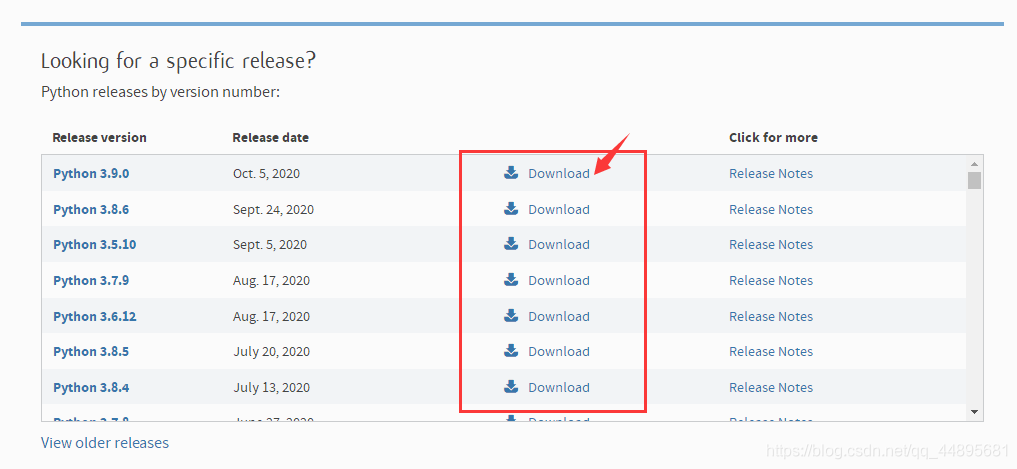This screenshot has width=1017, height=469.
Task: Download text link for Python 3.8.4
Action: (559, 387)
